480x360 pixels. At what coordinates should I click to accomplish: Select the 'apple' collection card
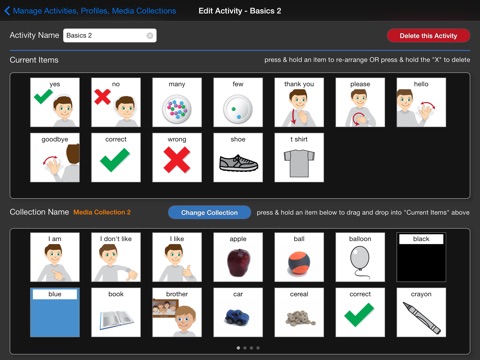[238, 257]
